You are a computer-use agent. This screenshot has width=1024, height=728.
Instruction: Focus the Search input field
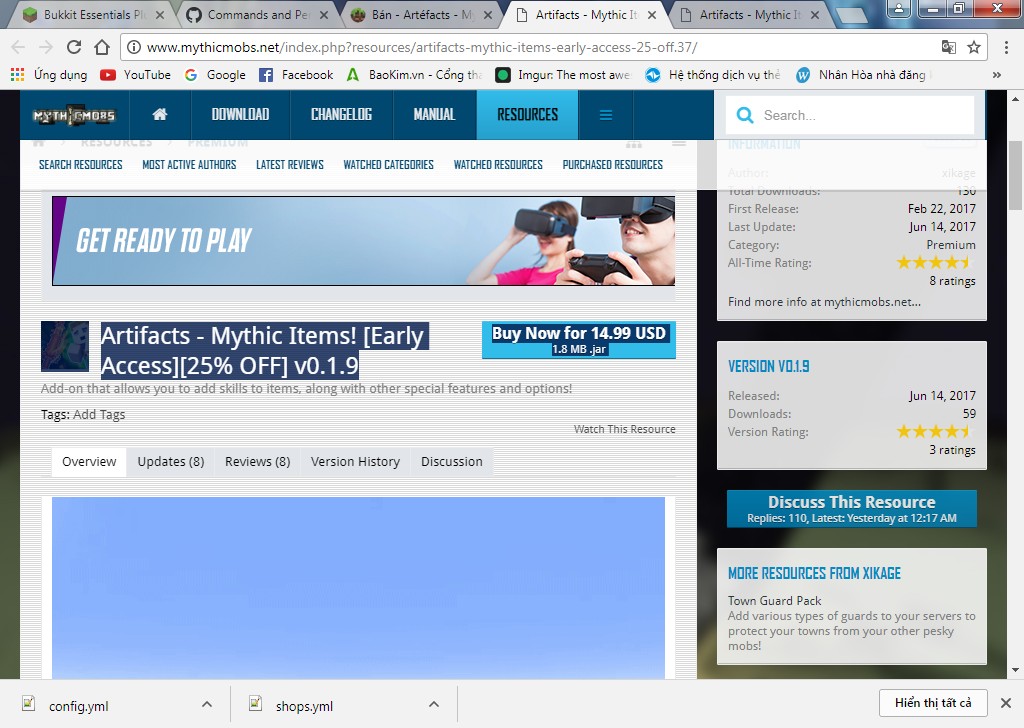(850, 116)
